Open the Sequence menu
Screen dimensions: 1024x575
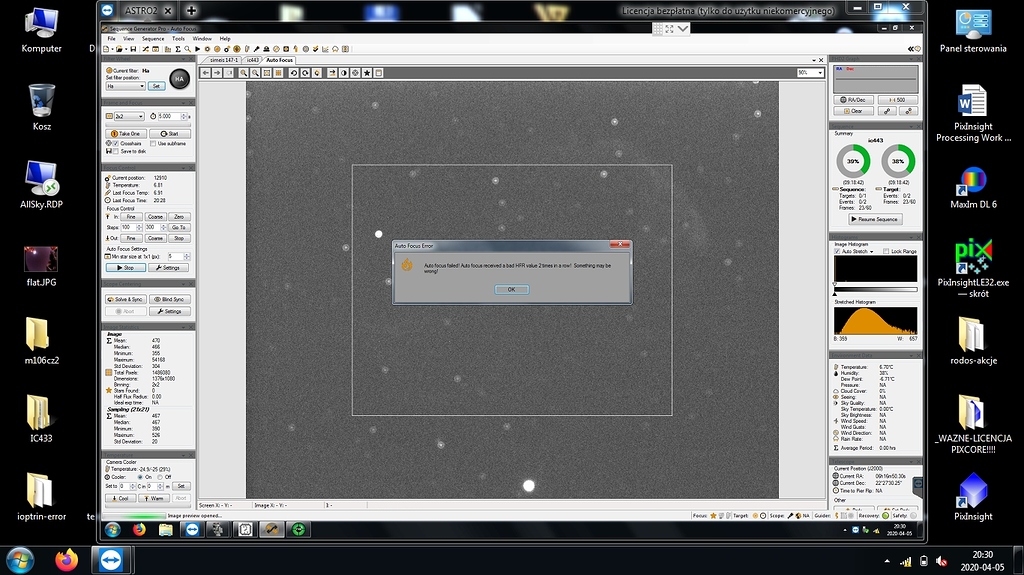point(152,38)
